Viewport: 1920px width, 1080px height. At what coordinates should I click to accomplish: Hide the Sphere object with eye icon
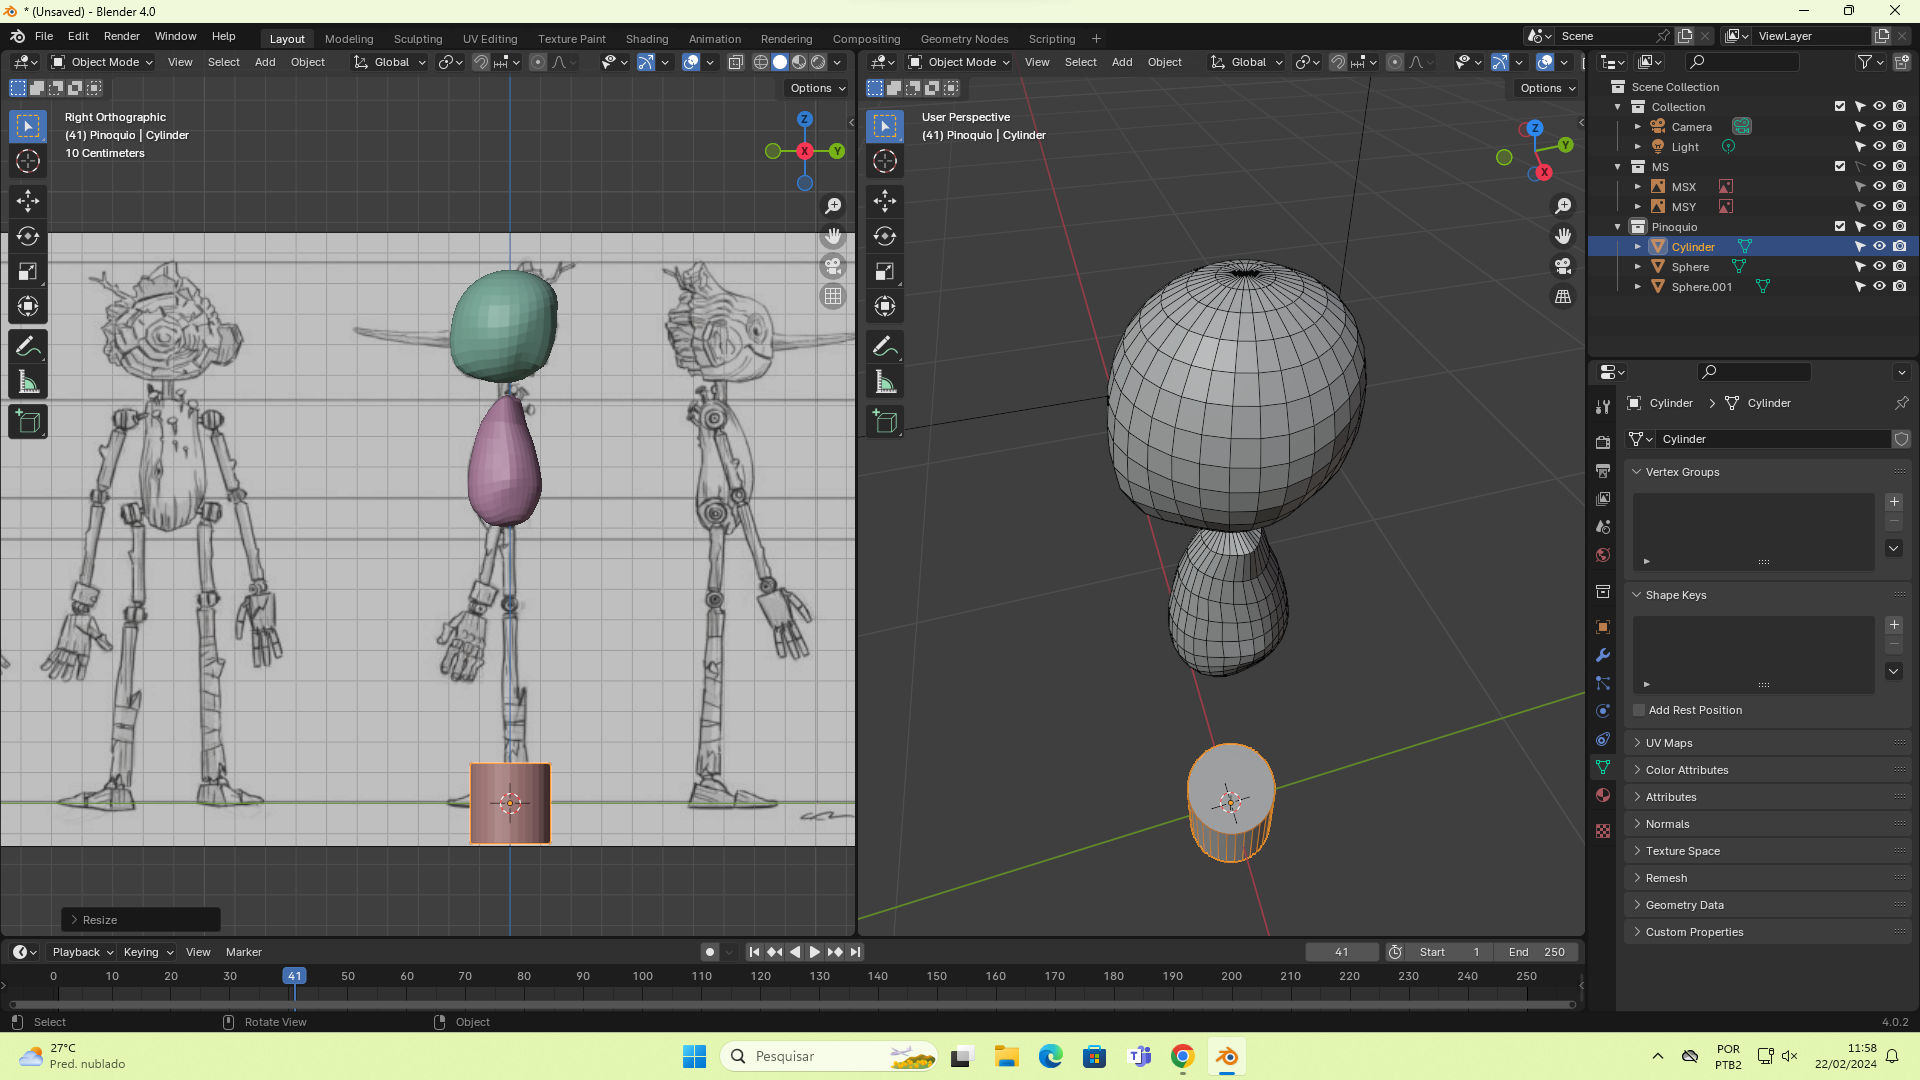(x=1879, y=267)
